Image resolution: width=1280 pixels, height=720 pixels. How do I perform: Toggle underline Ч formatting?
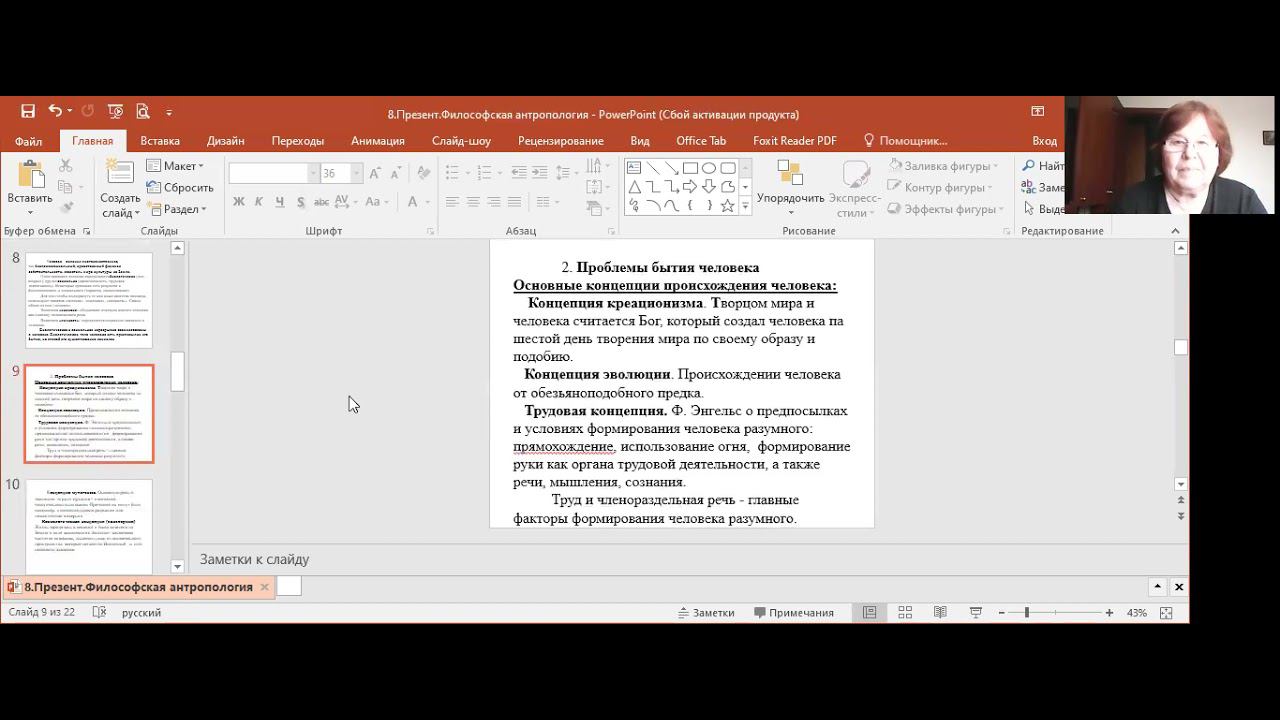(278, 201)
